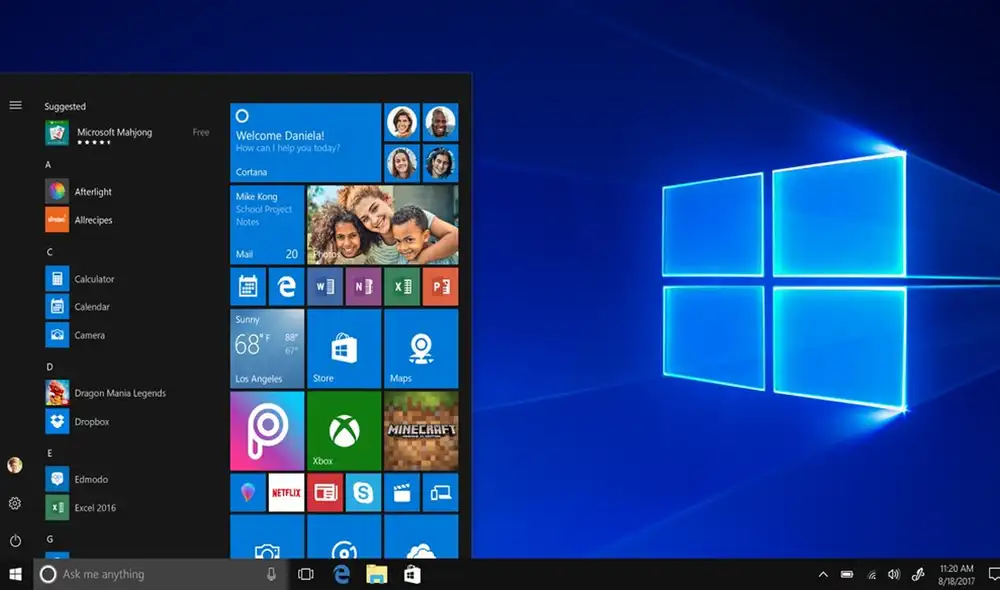
Task: Launch the PicsArt tile
Action: click(267, 430)
